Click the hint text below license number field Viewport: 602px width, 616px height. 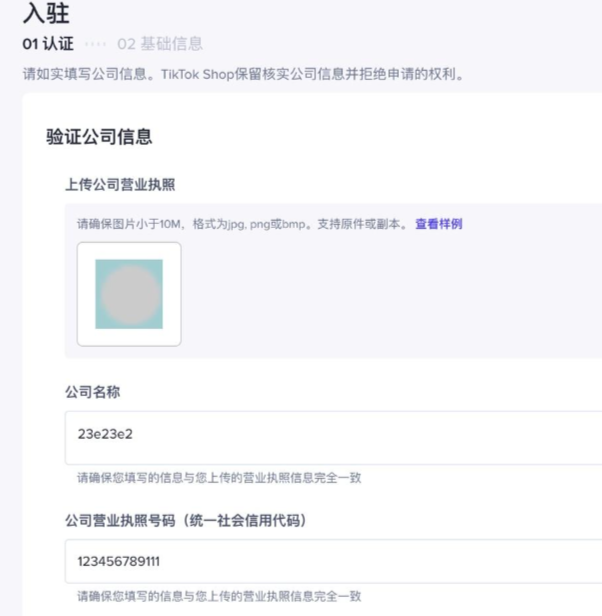[x=219, y=596]
